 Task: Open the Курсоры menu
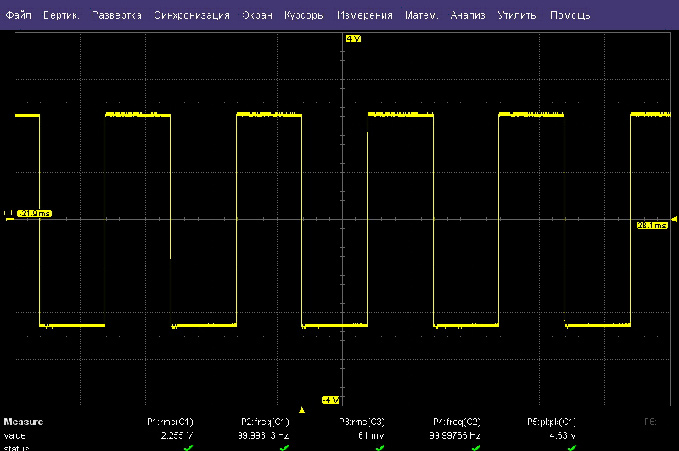(304, 16)
